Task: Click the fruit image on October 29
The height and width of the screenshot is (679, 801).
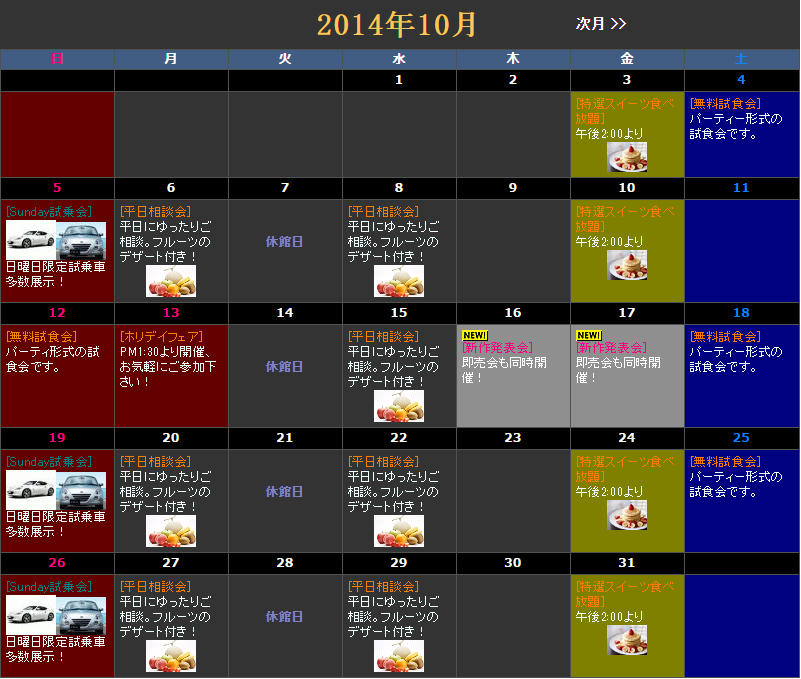Action: (399, 656)
